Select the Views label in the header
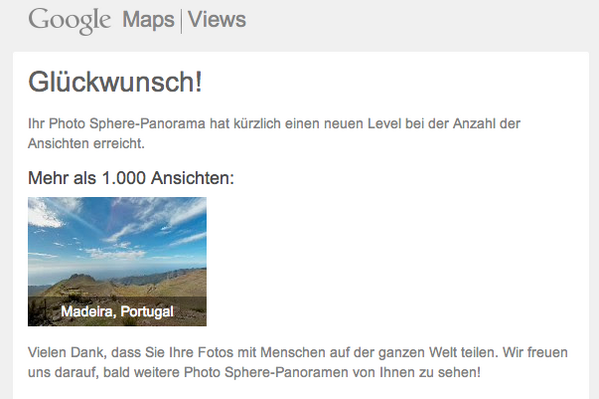 [x=217, y=19]
